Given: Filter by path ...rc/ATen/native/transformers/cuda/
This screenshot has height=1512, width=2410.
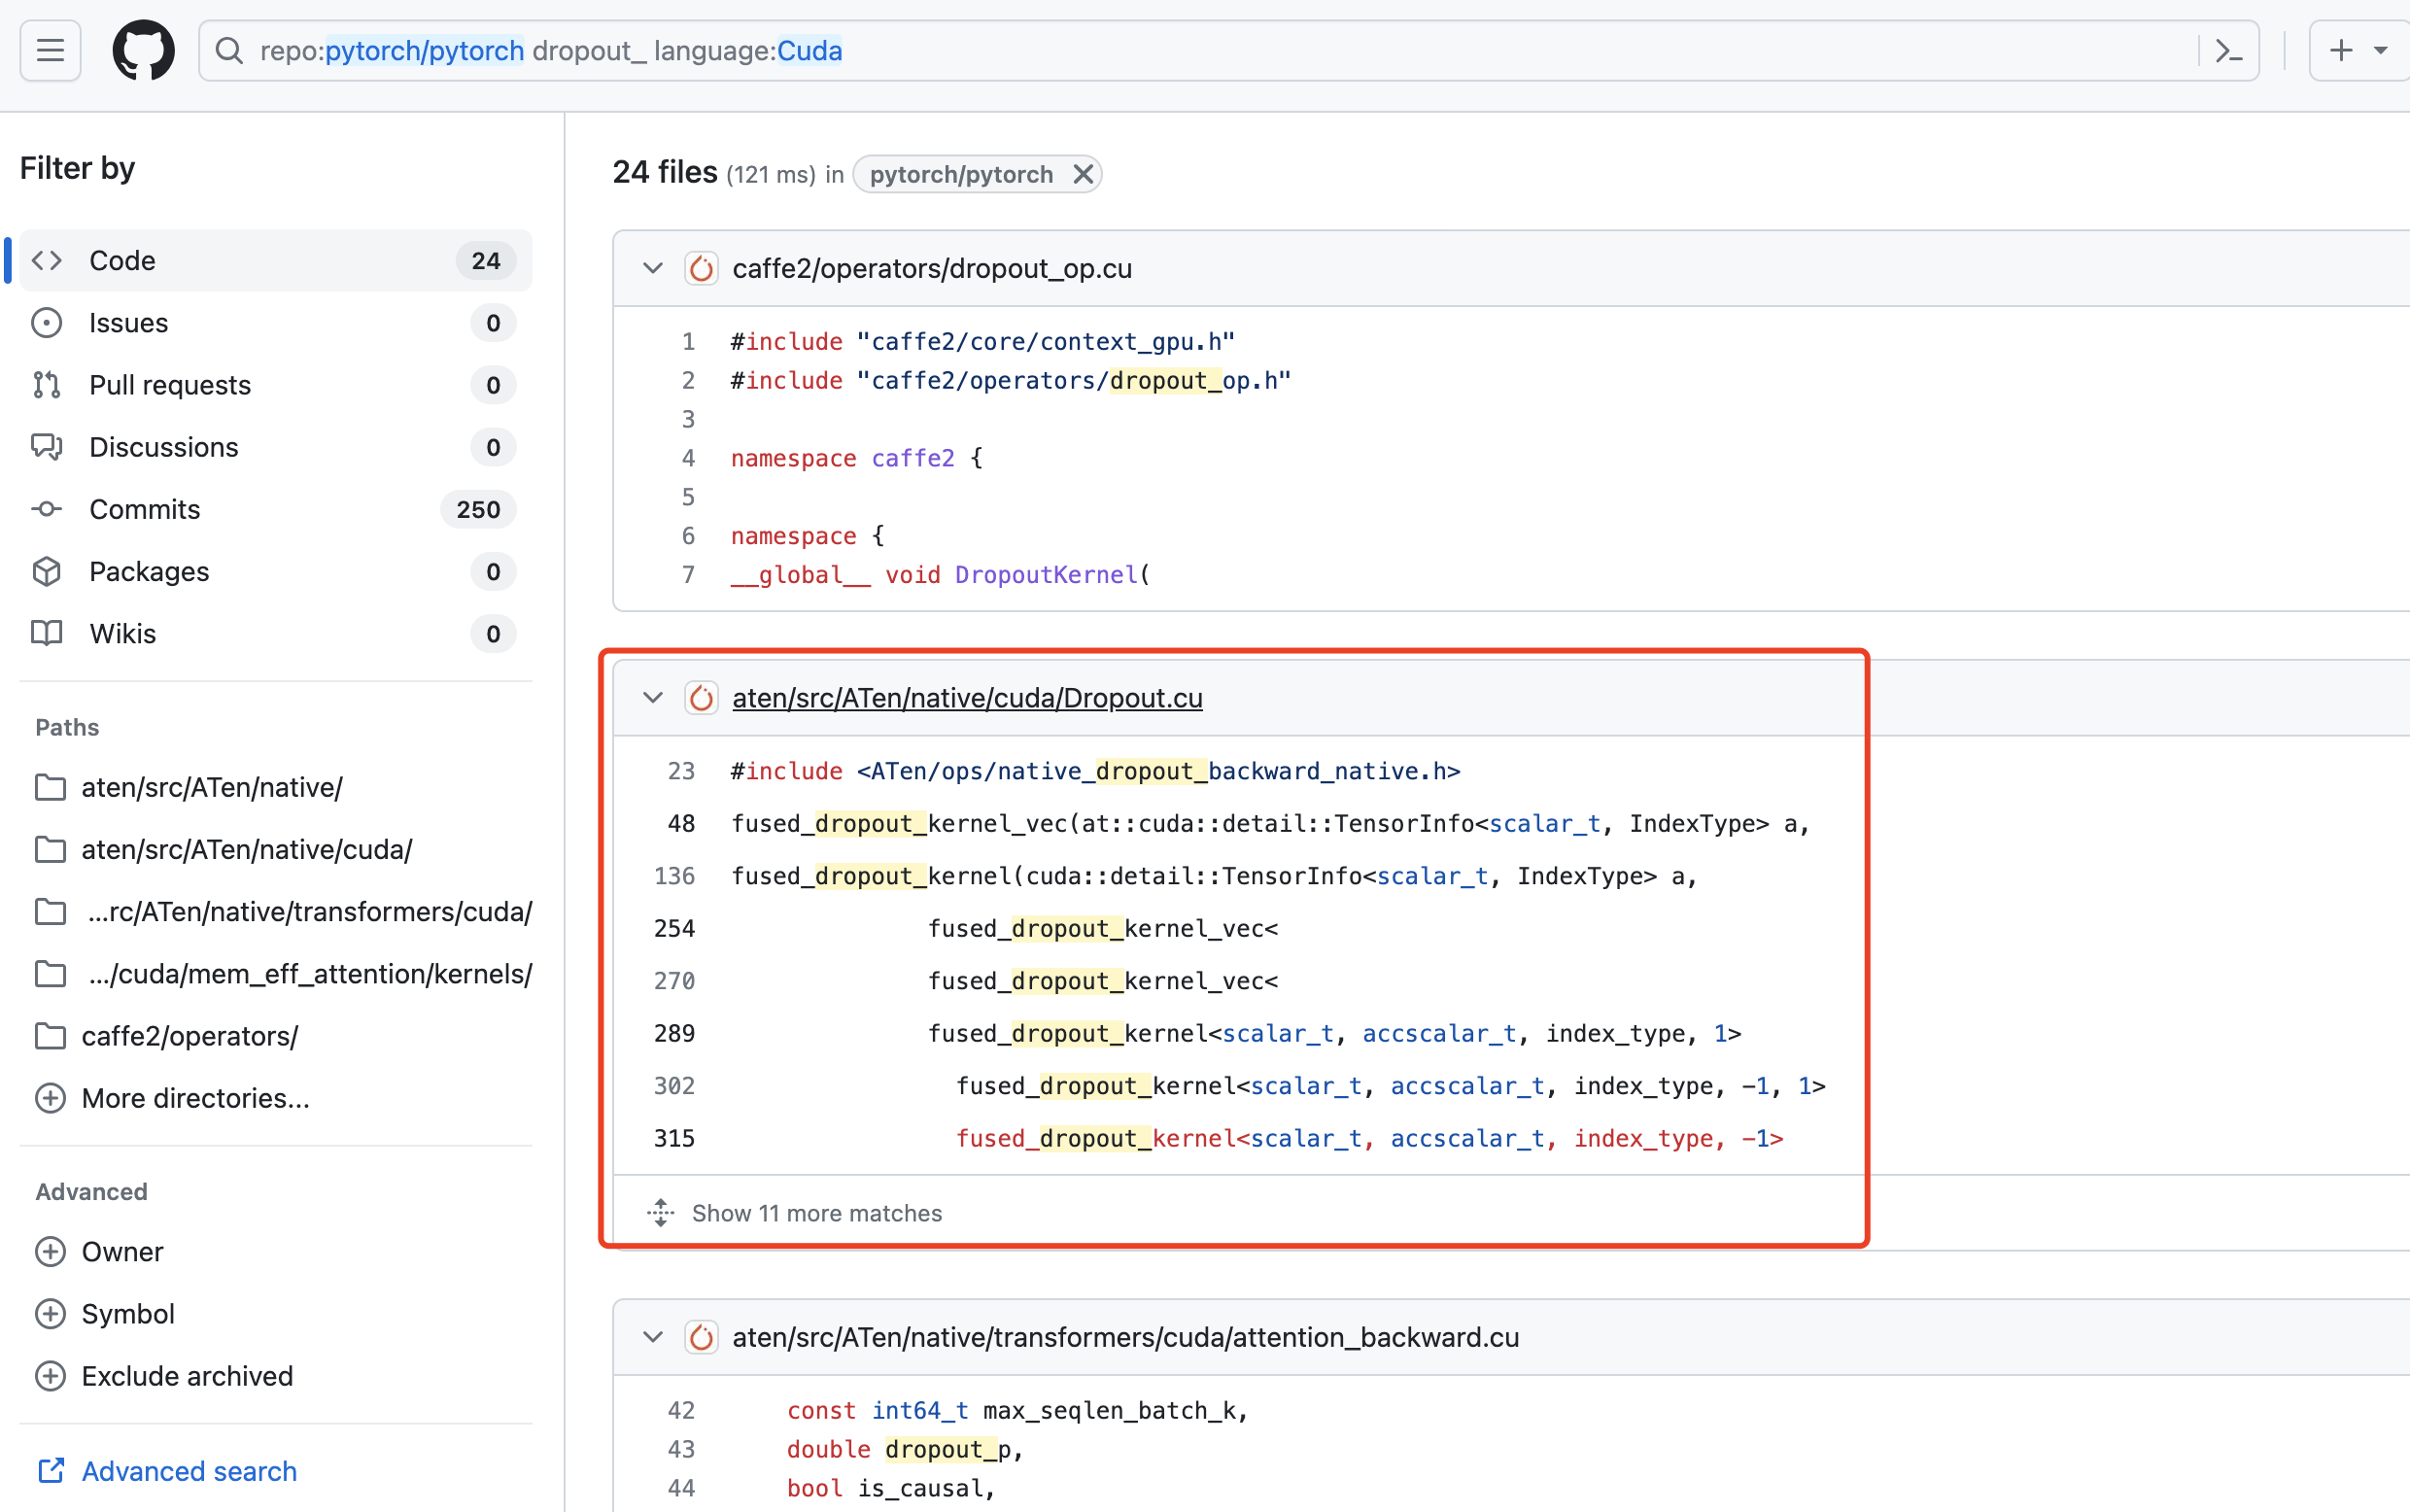Looking at the screenshot, I should 309,911.
